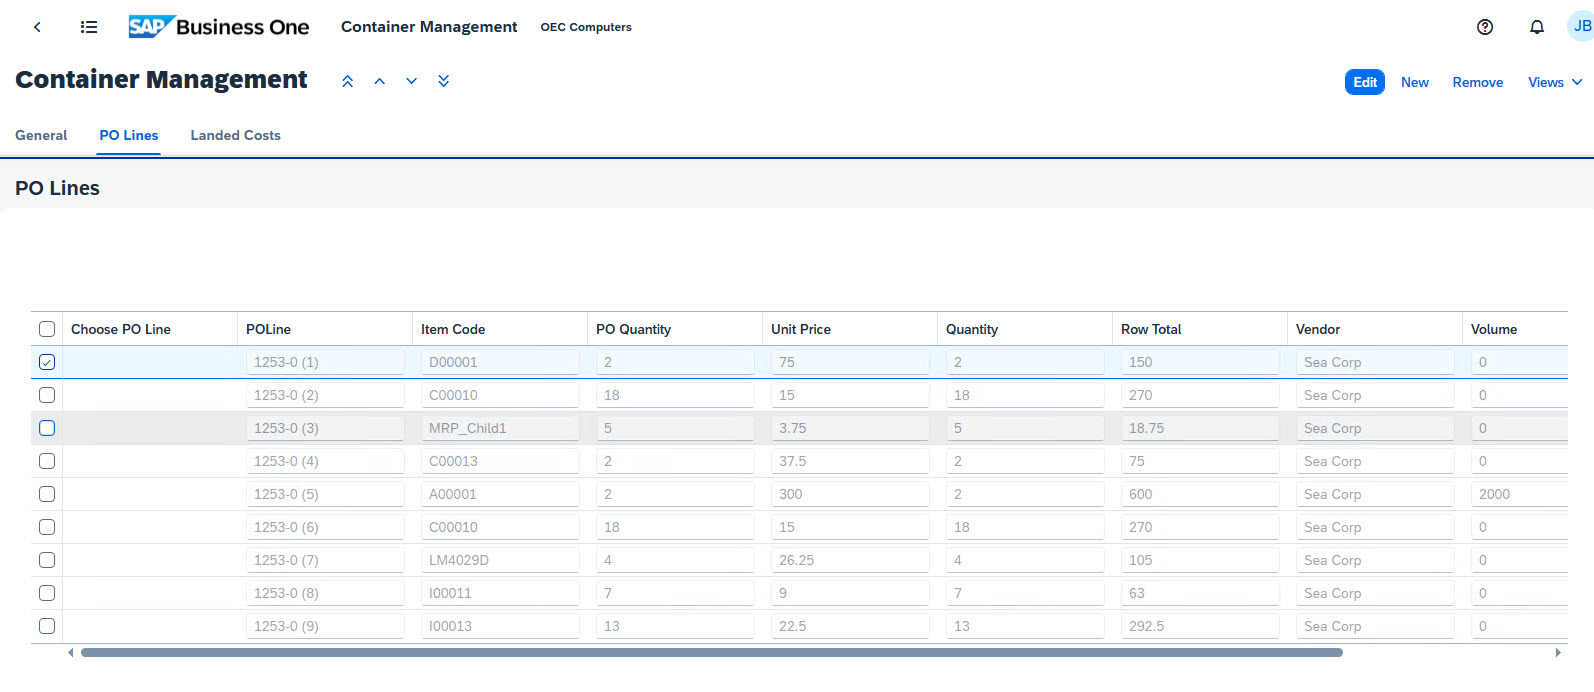
Task: Click the Volume field 2000
Action: (1519, 494)
